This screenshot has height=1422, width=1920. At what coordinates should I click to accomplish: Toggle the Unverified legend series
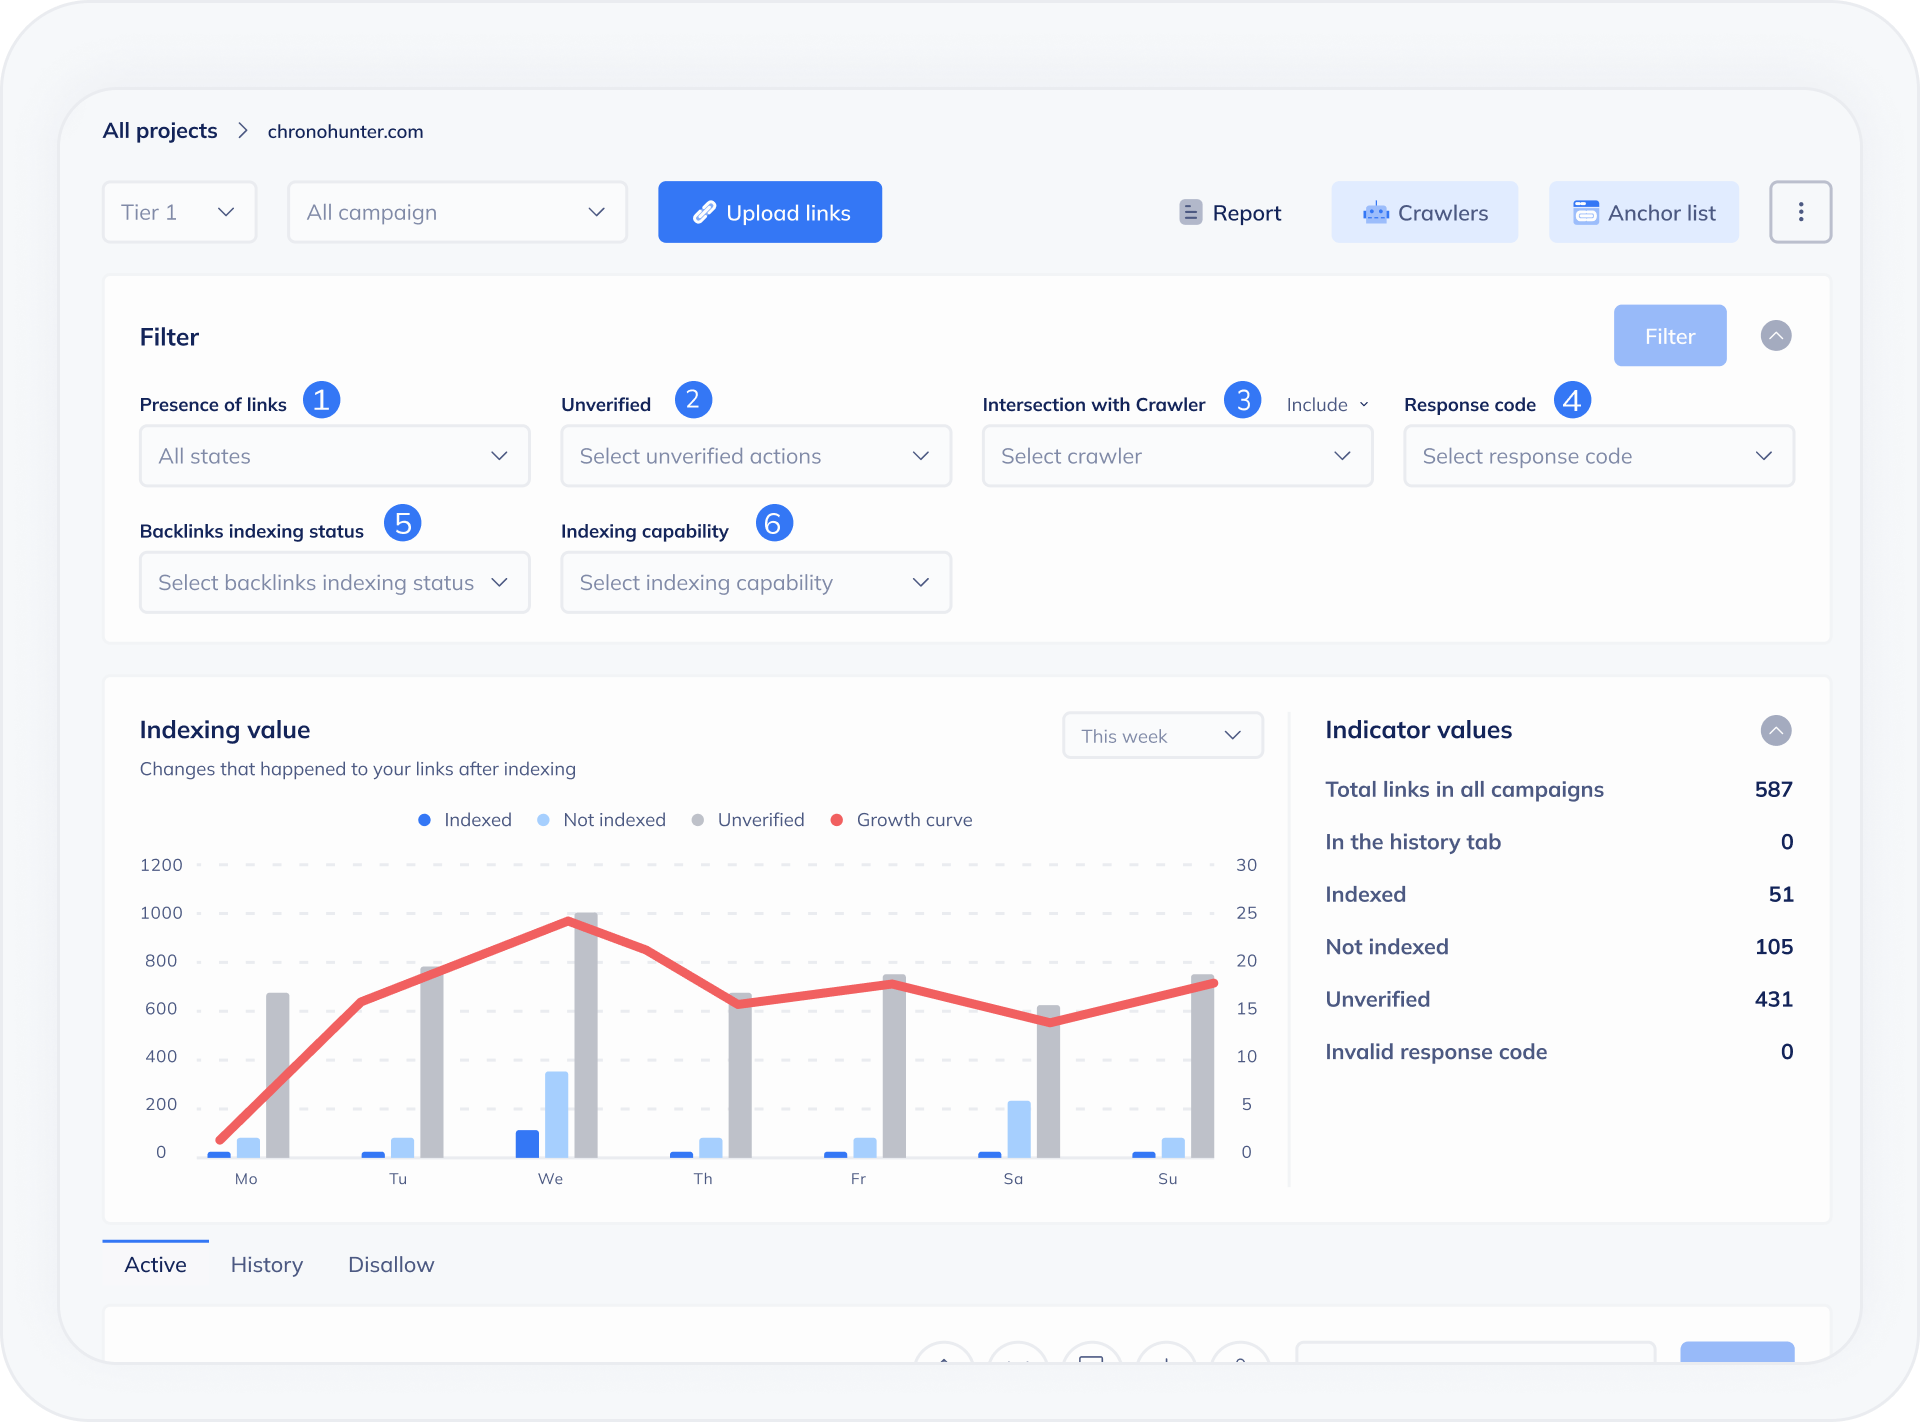click(748, 820)
